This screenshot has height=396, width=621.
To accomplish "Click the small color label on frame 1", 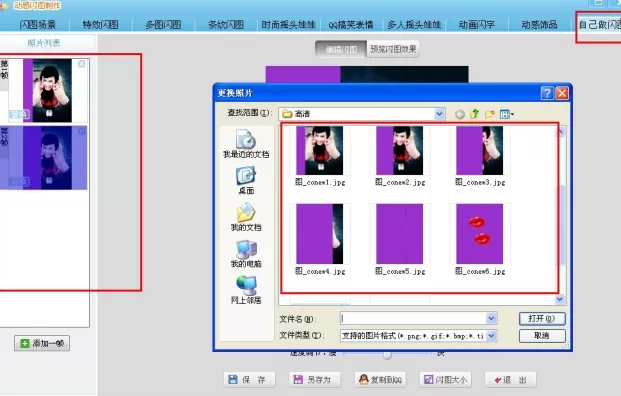I will pyautogui.click(x=19, y=114).
